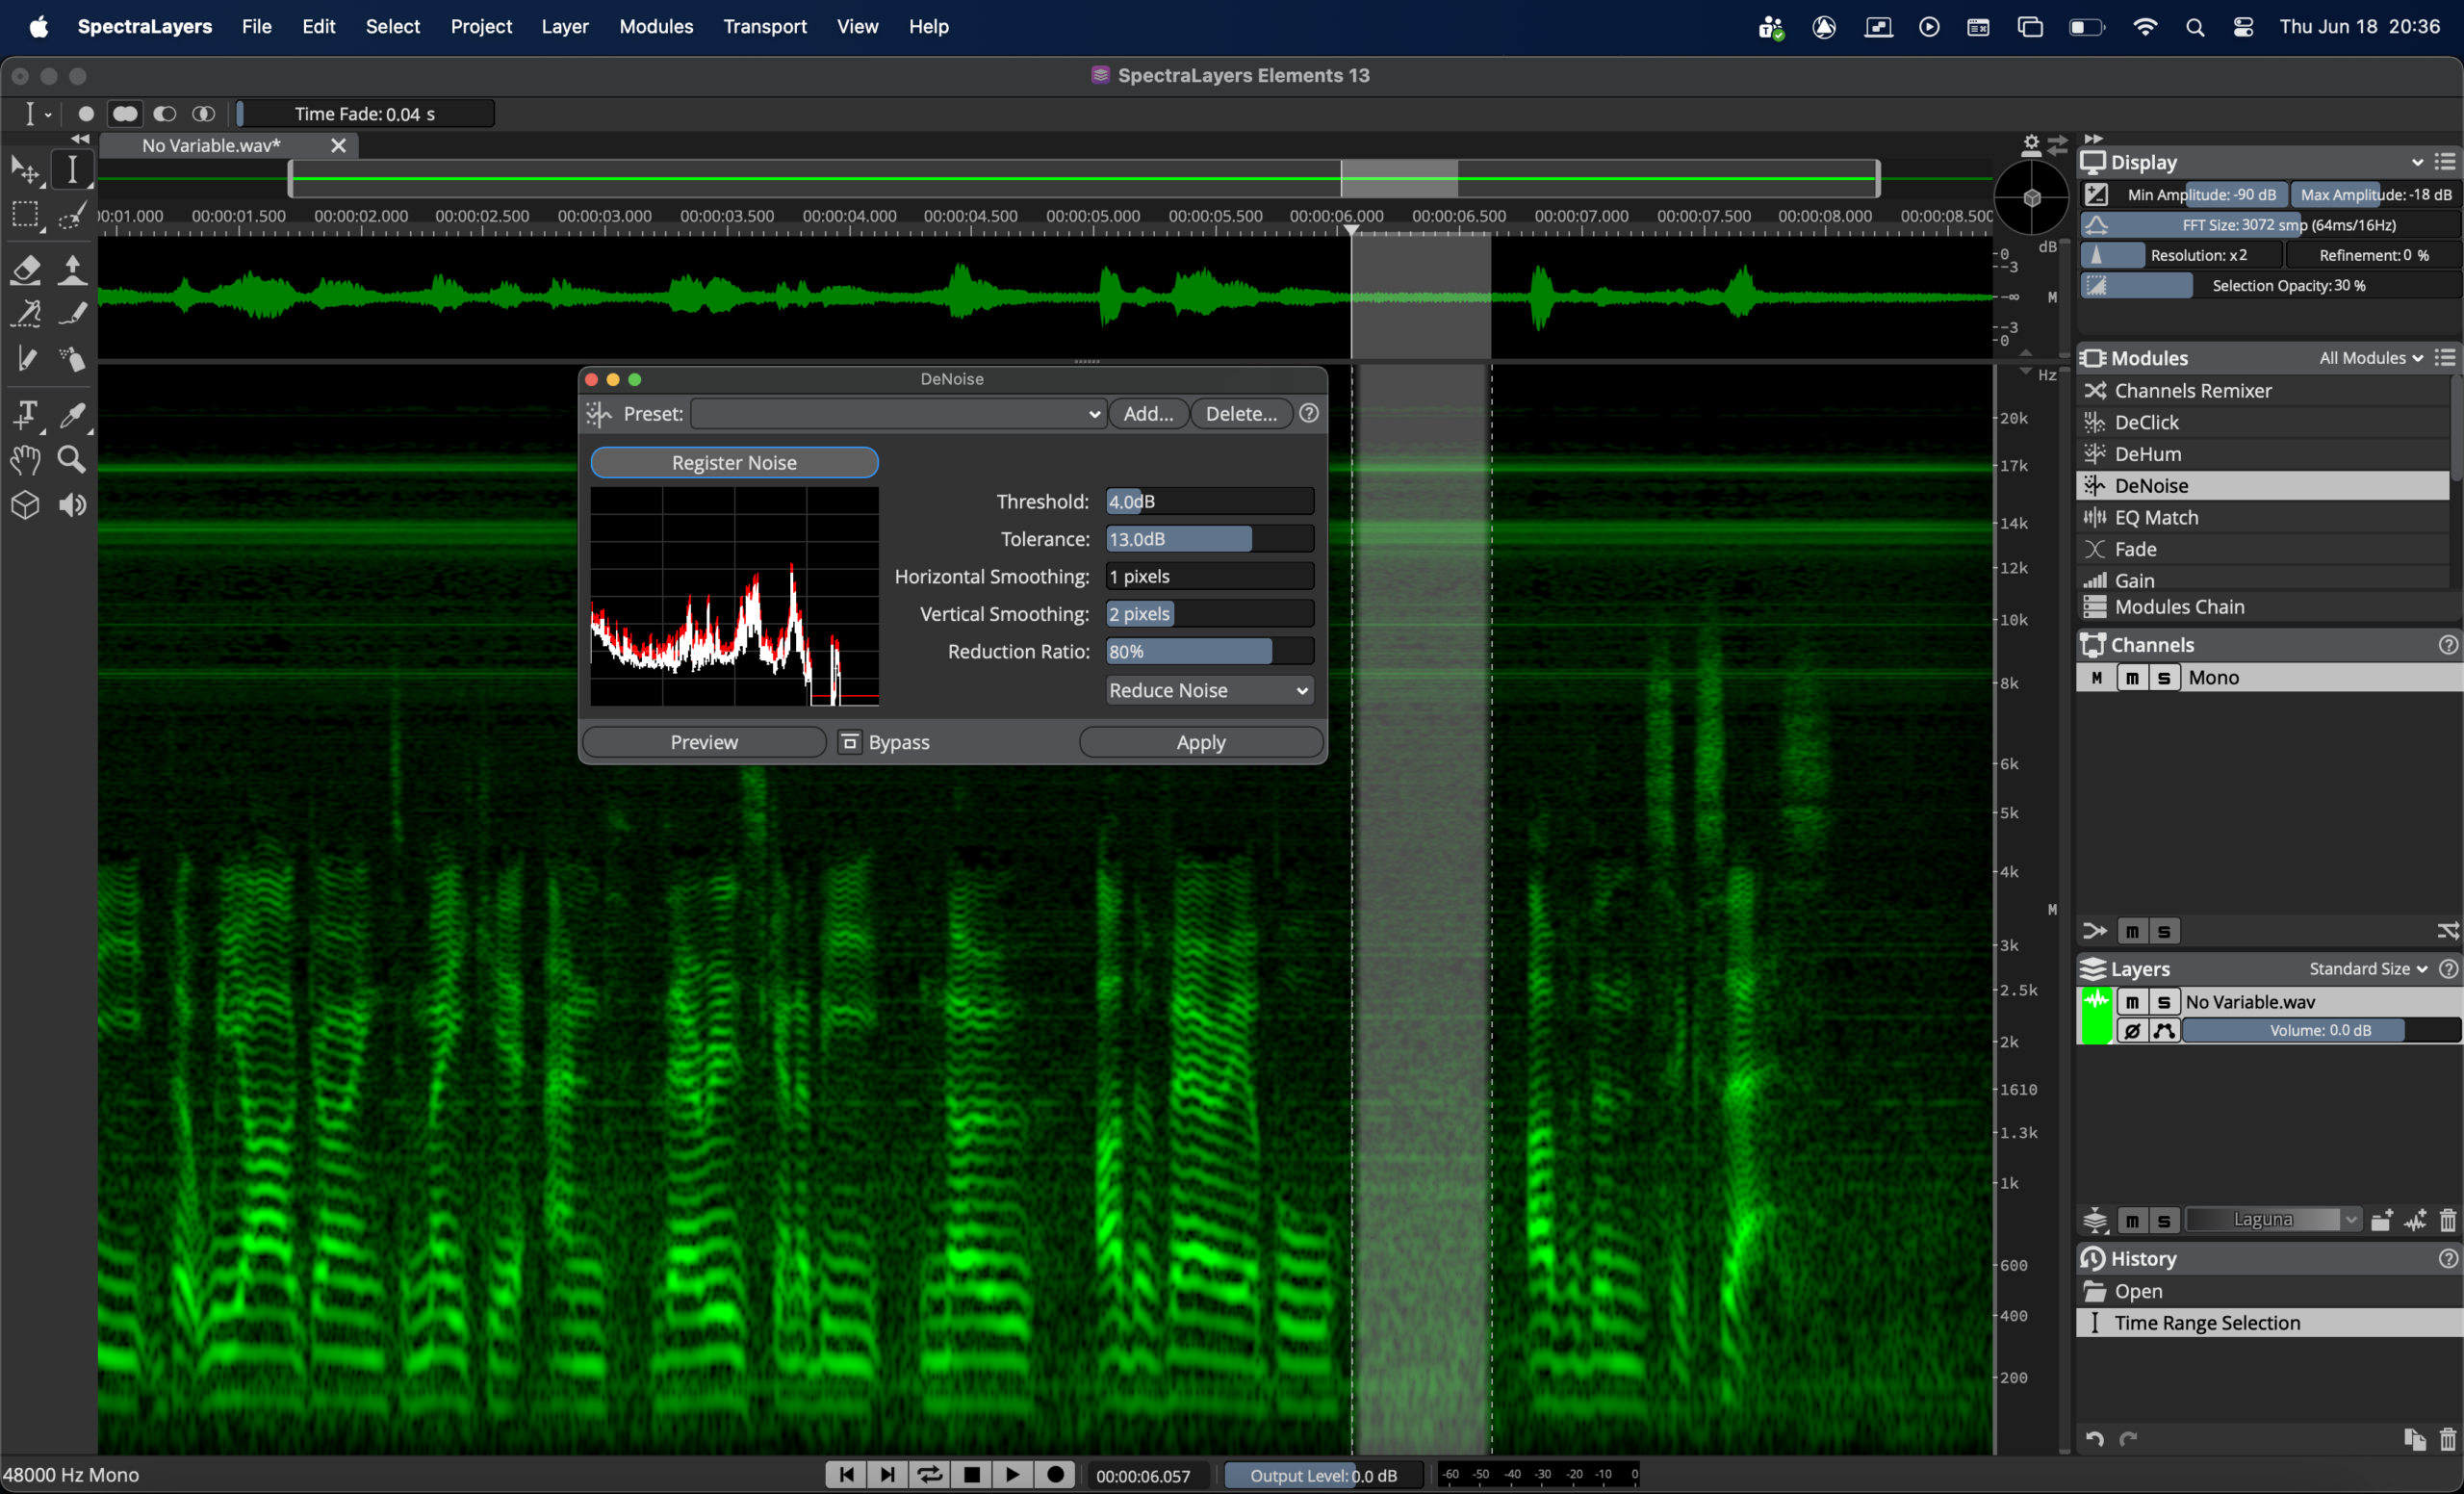Open the Modules menu

click(x=656, y=27)
